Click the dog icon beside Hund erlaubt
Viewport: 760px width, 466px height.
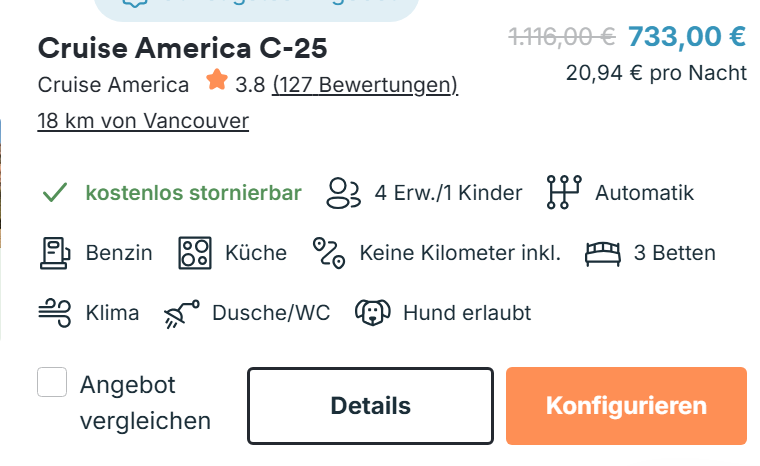(372, 313)
